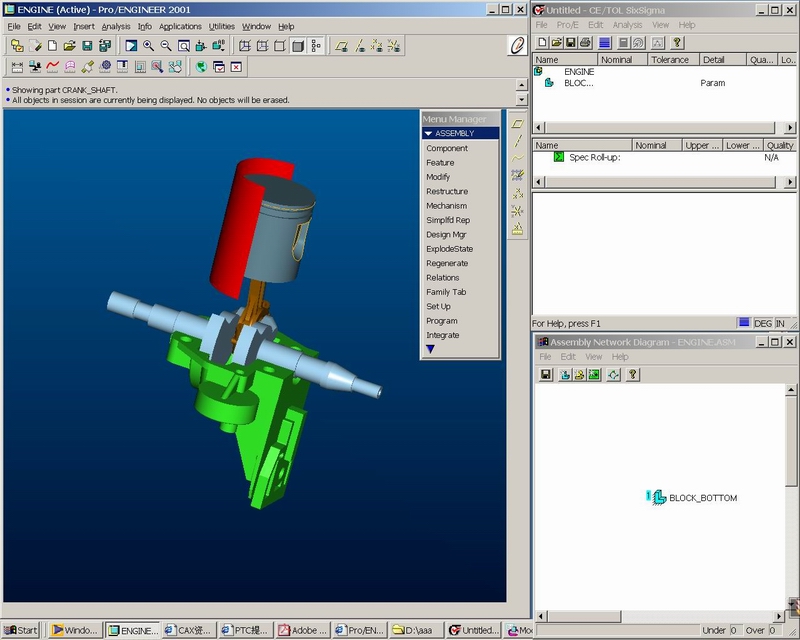The width and height of the screenshot is (800, 640).
Task: Toggle the Model Tree display icon
Action: [x=316, y=46]
